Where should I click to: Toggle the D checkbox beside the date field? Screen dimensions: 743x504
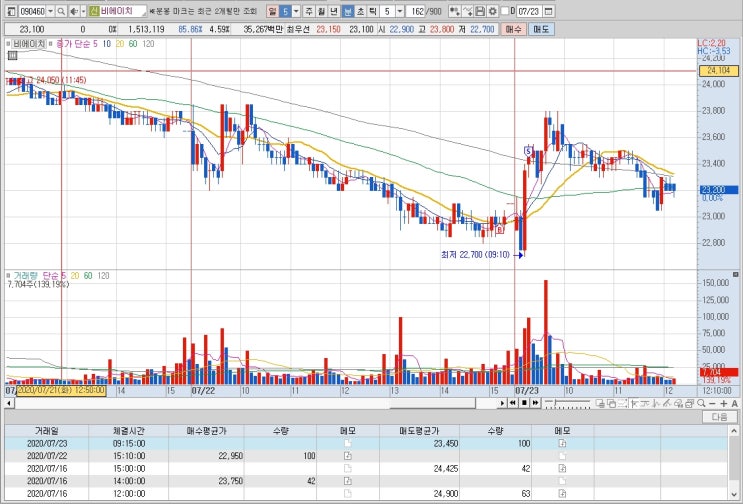coord(505,10)
